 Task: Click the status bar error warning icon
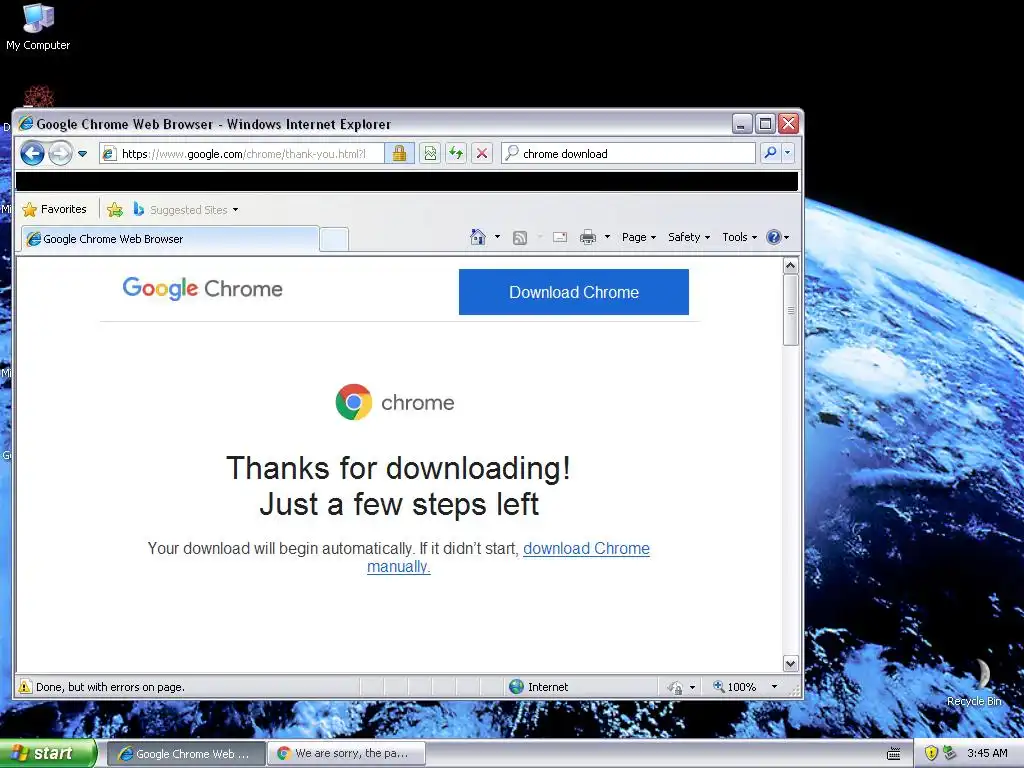tap(25, 686)
